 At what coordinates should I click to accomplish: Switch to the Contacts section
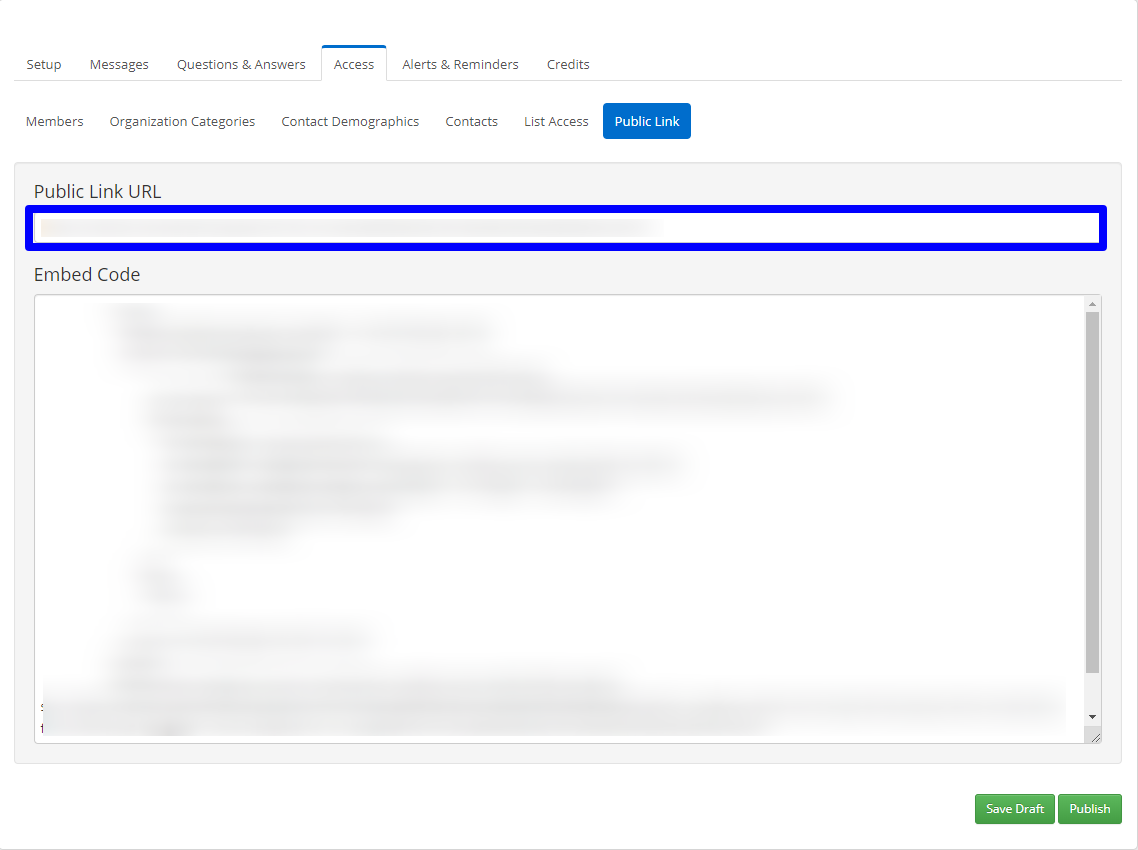[x=471, y=121]
